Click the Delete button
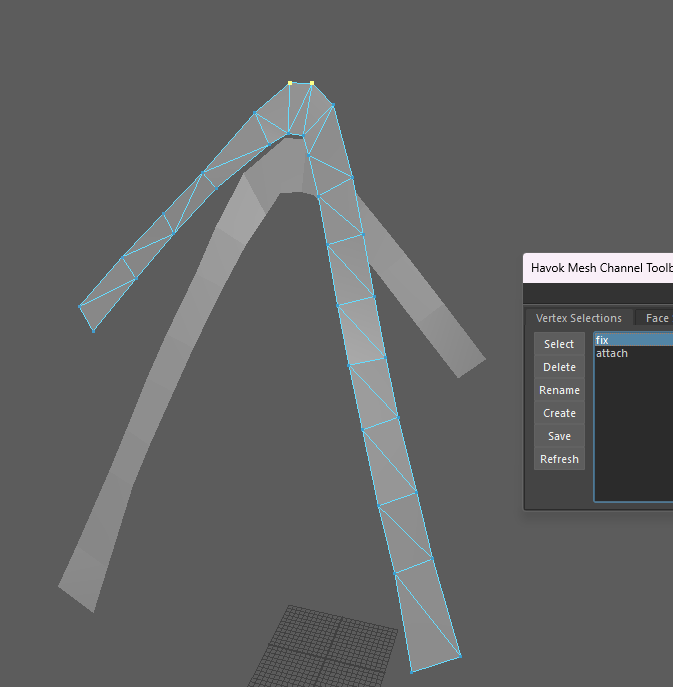 click(x=559, y=367)
